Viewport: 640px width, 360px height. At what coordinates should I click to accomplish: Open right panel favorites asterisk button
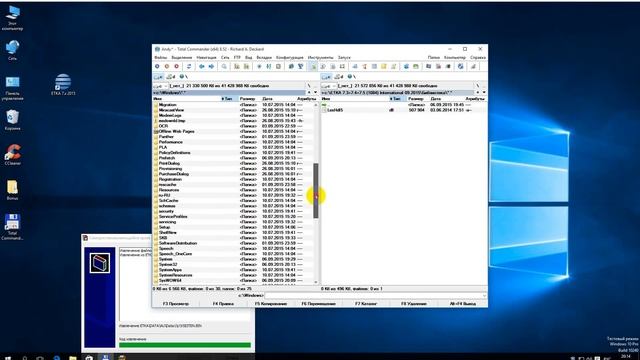click(477, 93)
